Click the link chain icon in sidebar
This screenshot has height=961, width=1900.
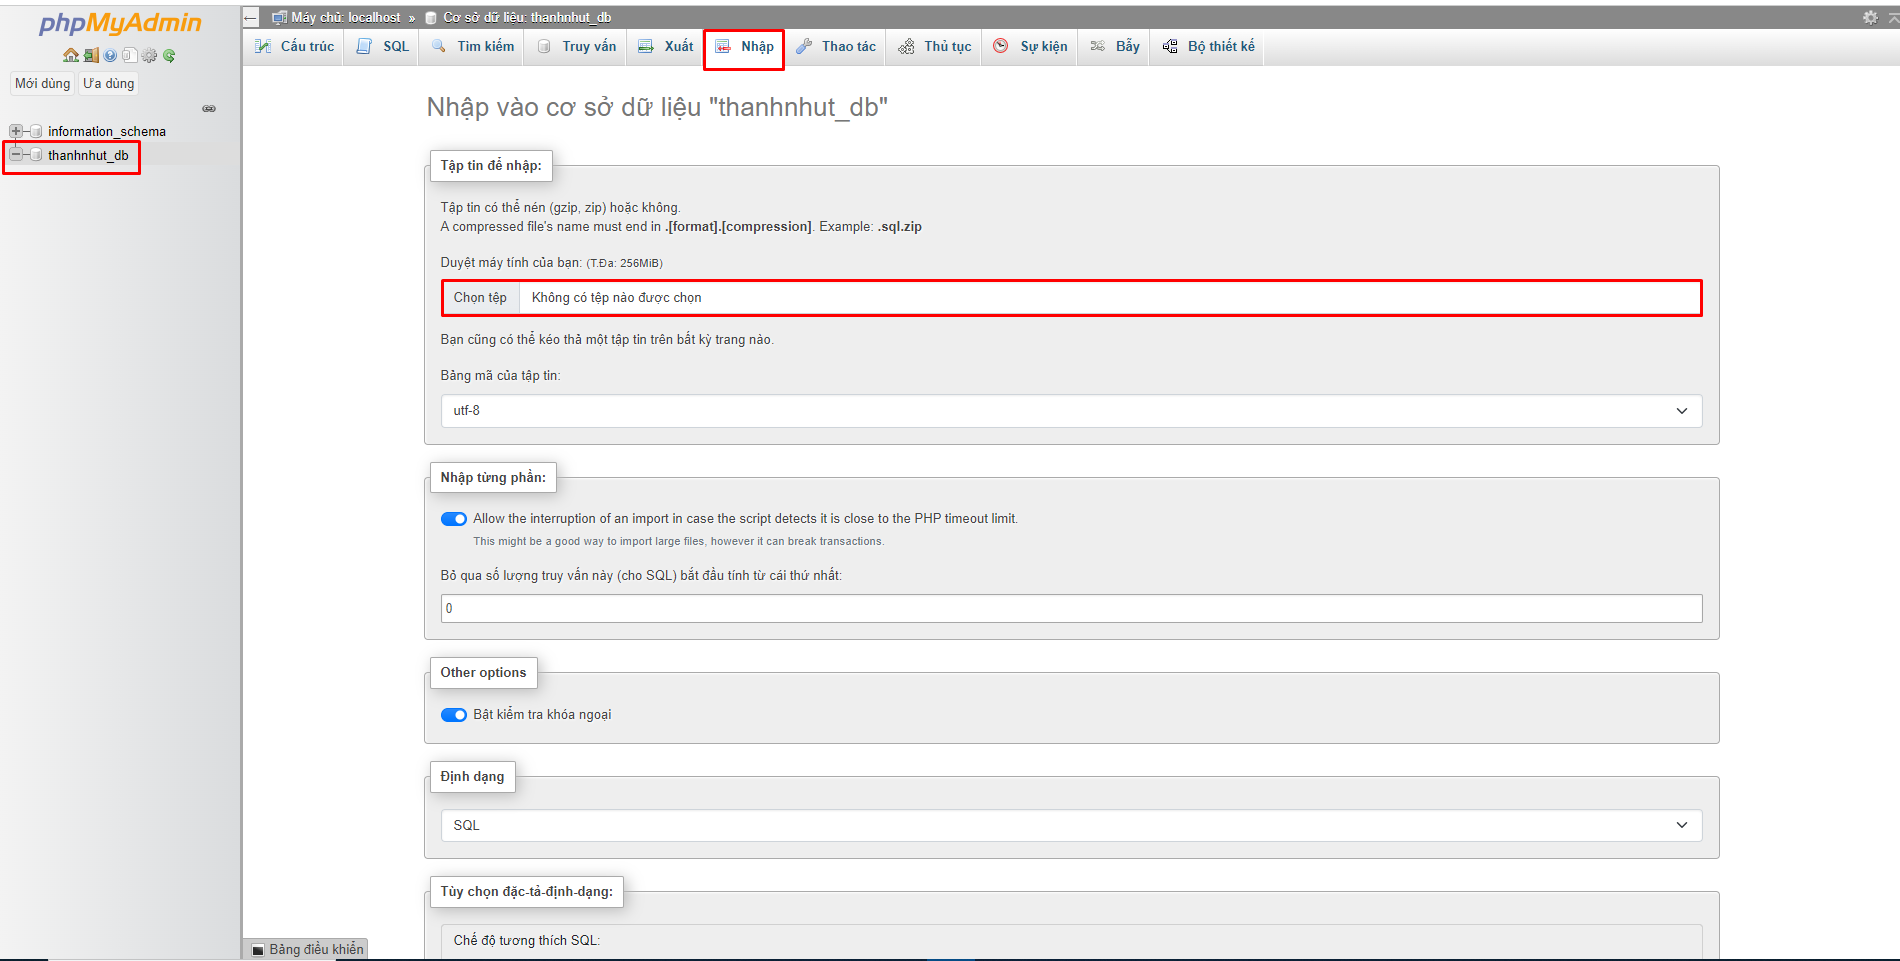coord(209,108)
